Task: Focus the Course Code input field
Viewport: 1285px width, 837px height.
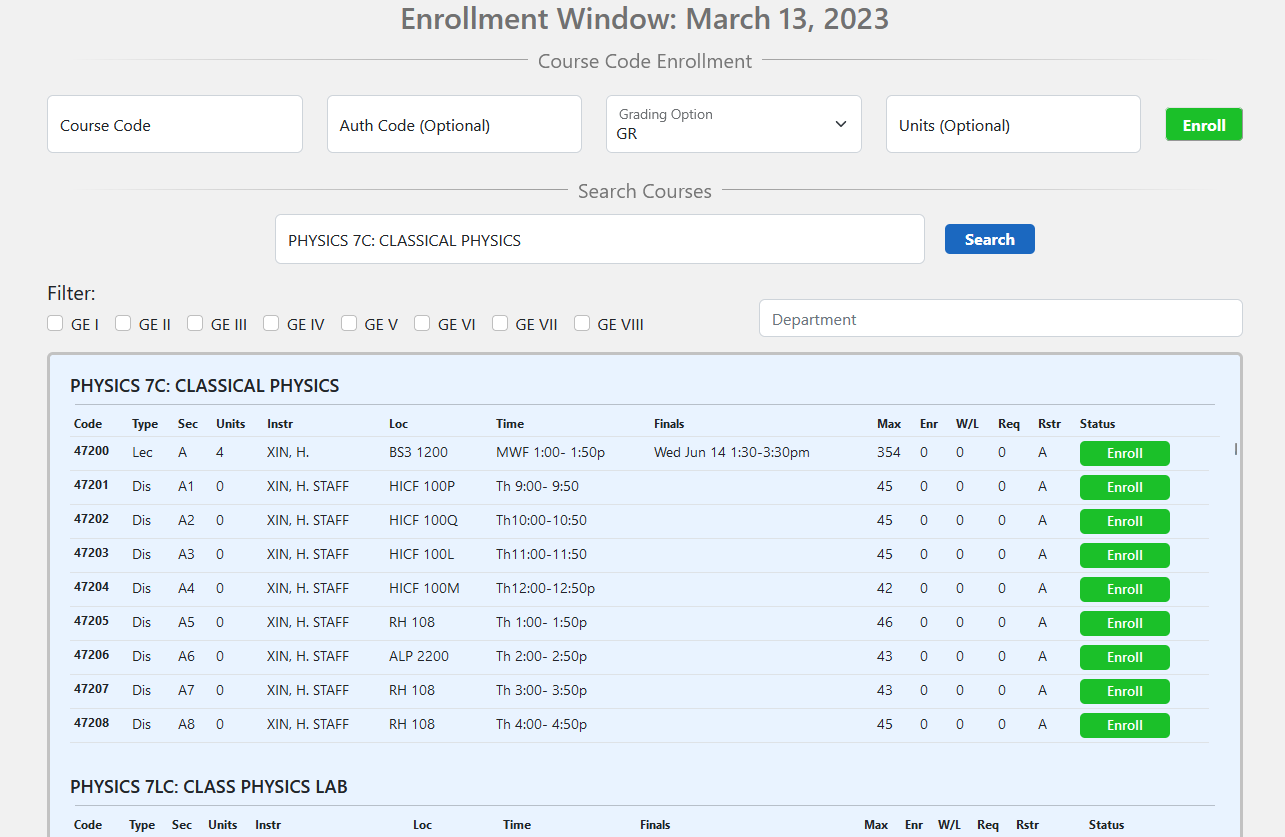Action: click(x=175, y=125)
